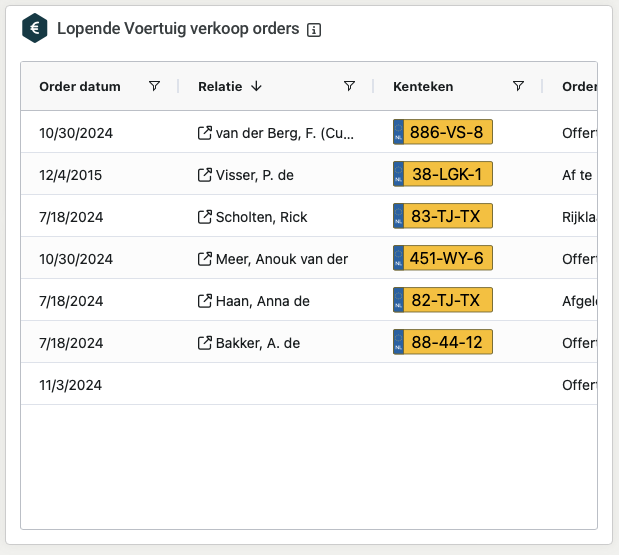
Task: Click the external link icon for Haan, Anna de
Action: click(x=205, y=301)
